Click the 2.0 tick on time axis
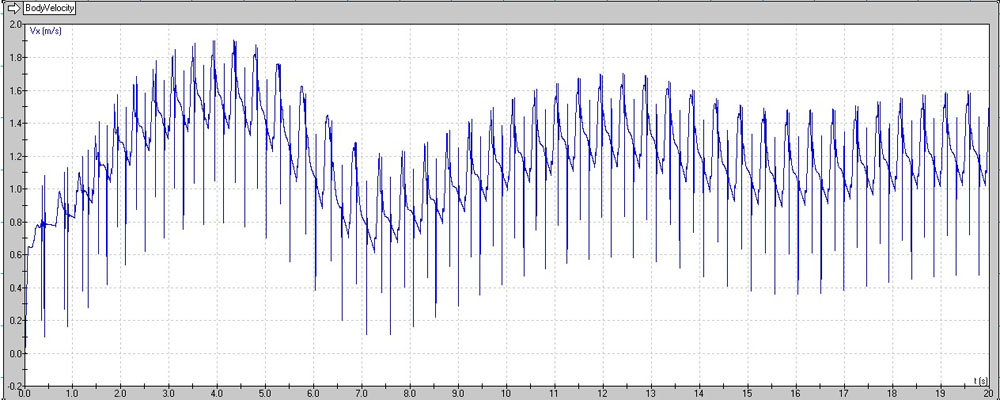 coord(121,394)
